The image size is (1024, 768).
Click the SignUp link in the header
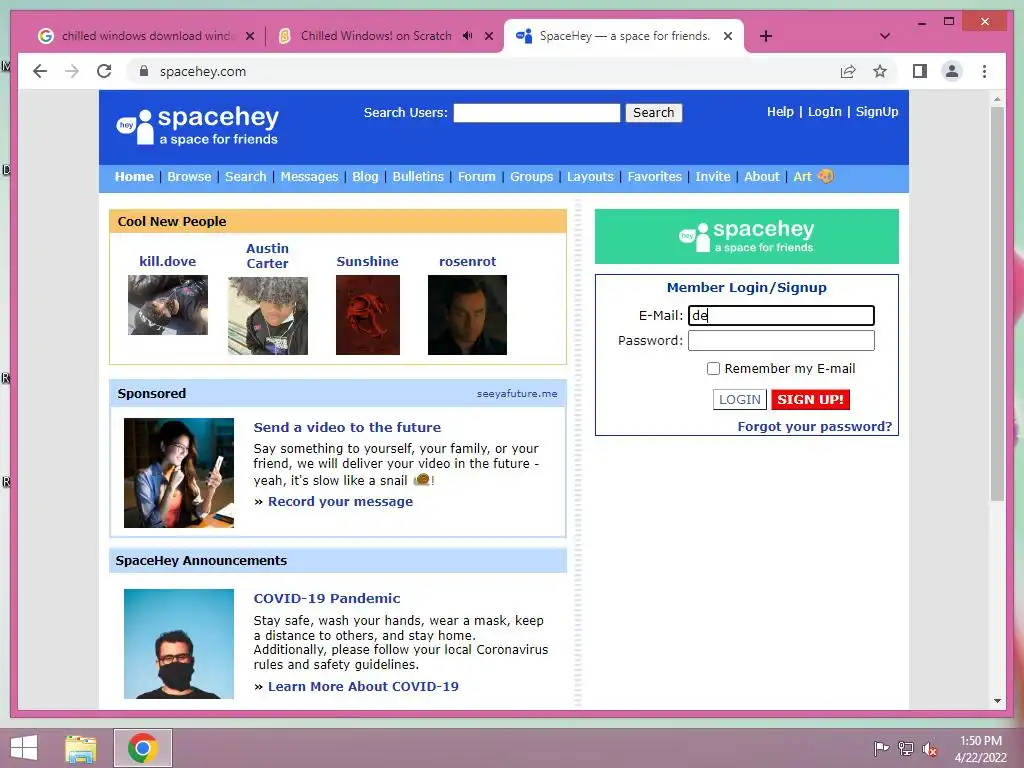coord(877,112)
